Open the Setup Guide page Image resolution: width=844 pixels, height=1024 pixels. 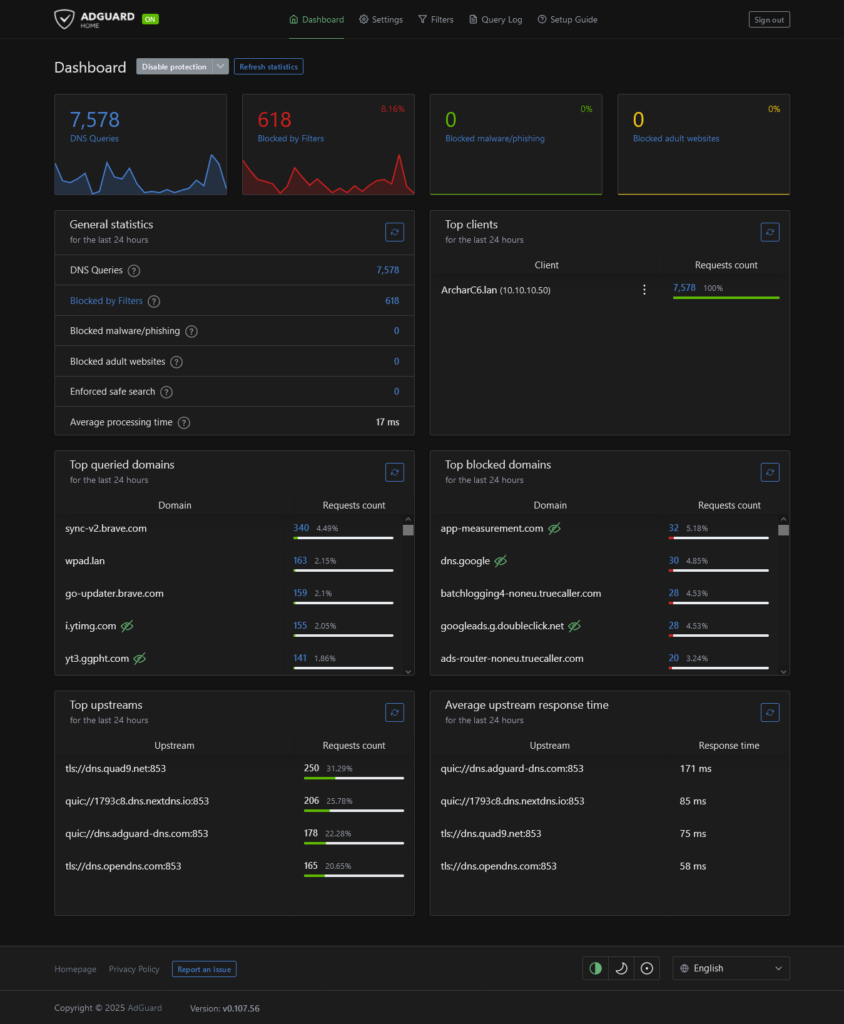[x=567, y=19]
